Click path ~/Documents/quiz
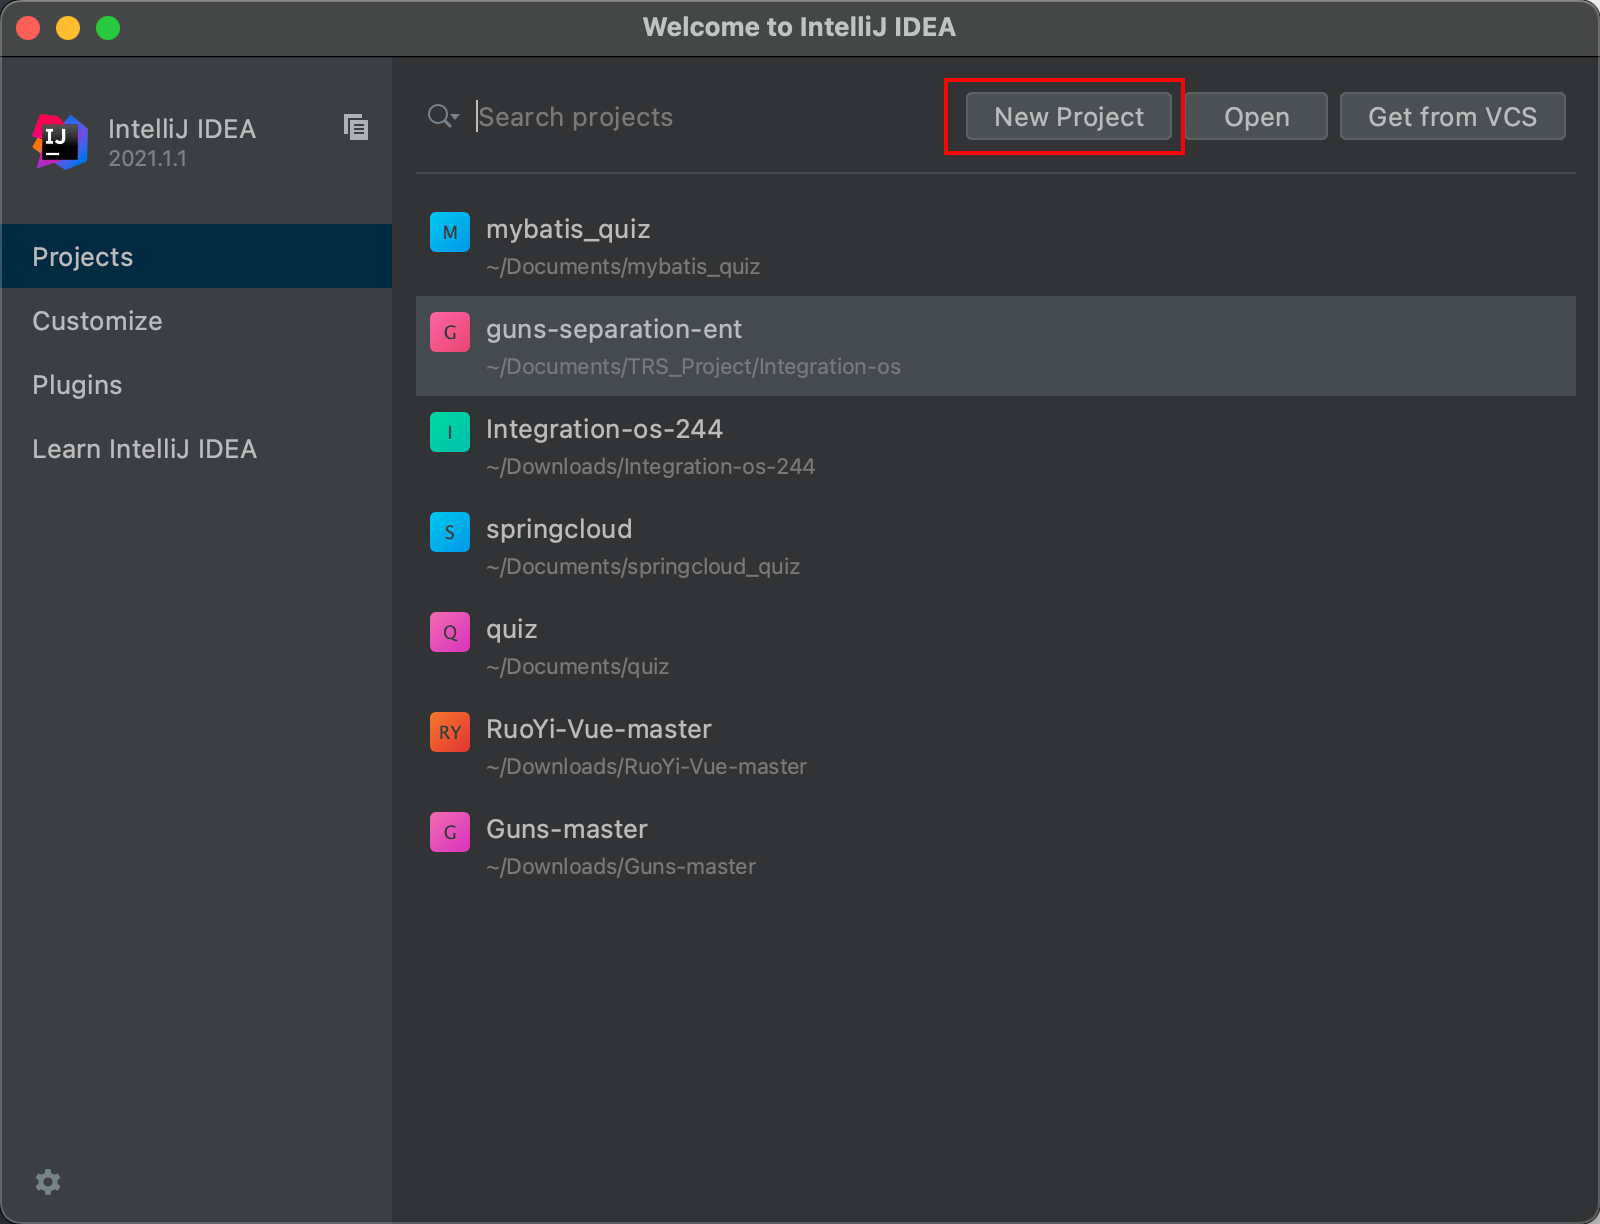 (577, 667)
